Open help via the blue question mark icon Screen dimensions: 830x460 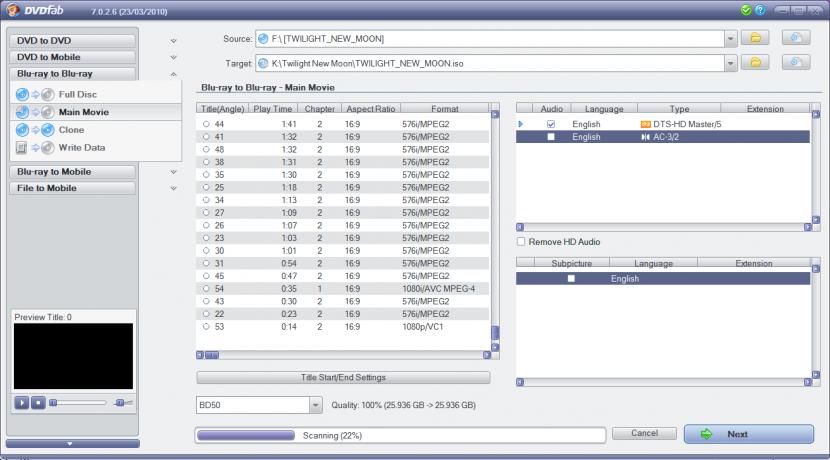760,10
